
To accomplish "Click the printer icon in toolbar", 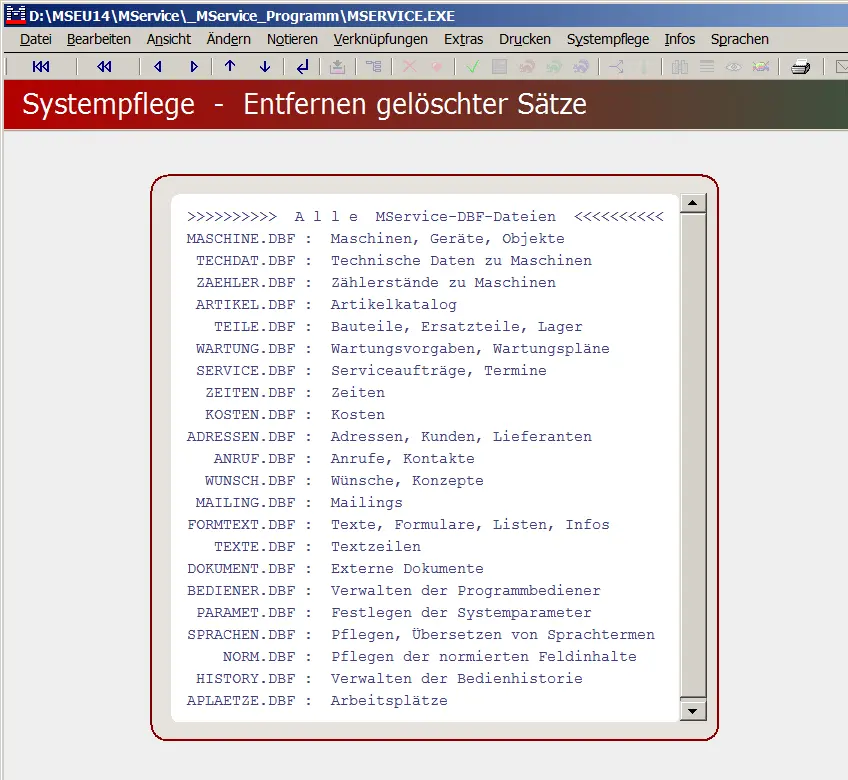I will pos(800,67).
